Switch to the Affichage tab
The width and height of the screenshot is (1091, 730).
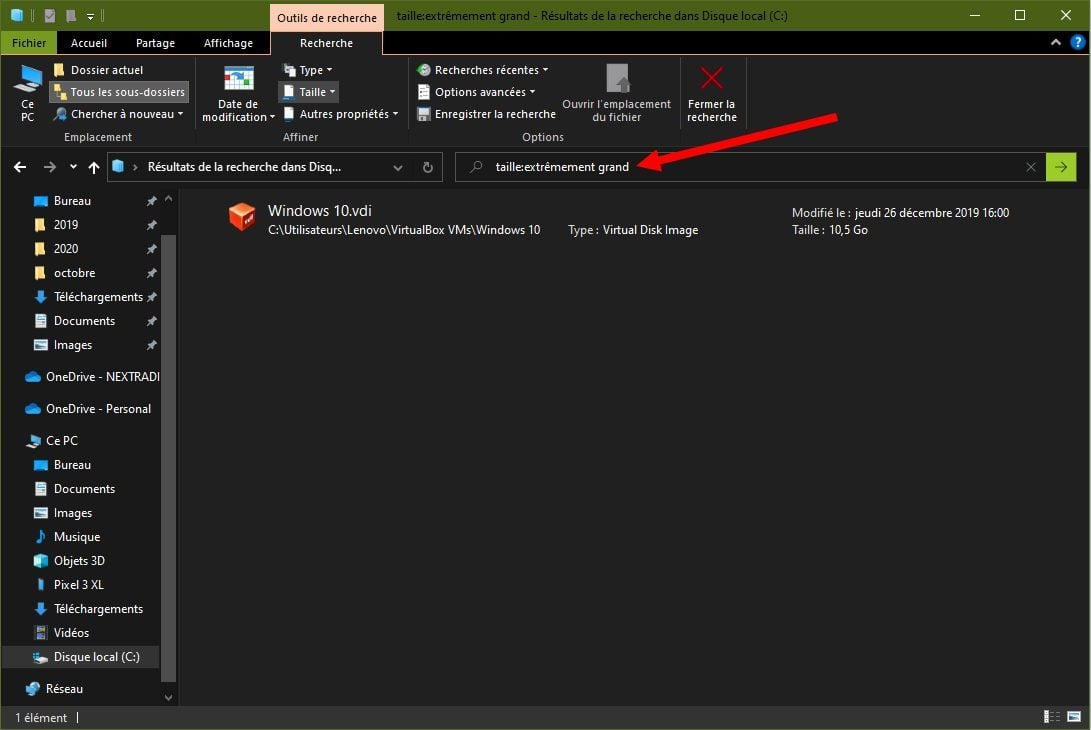228,43
